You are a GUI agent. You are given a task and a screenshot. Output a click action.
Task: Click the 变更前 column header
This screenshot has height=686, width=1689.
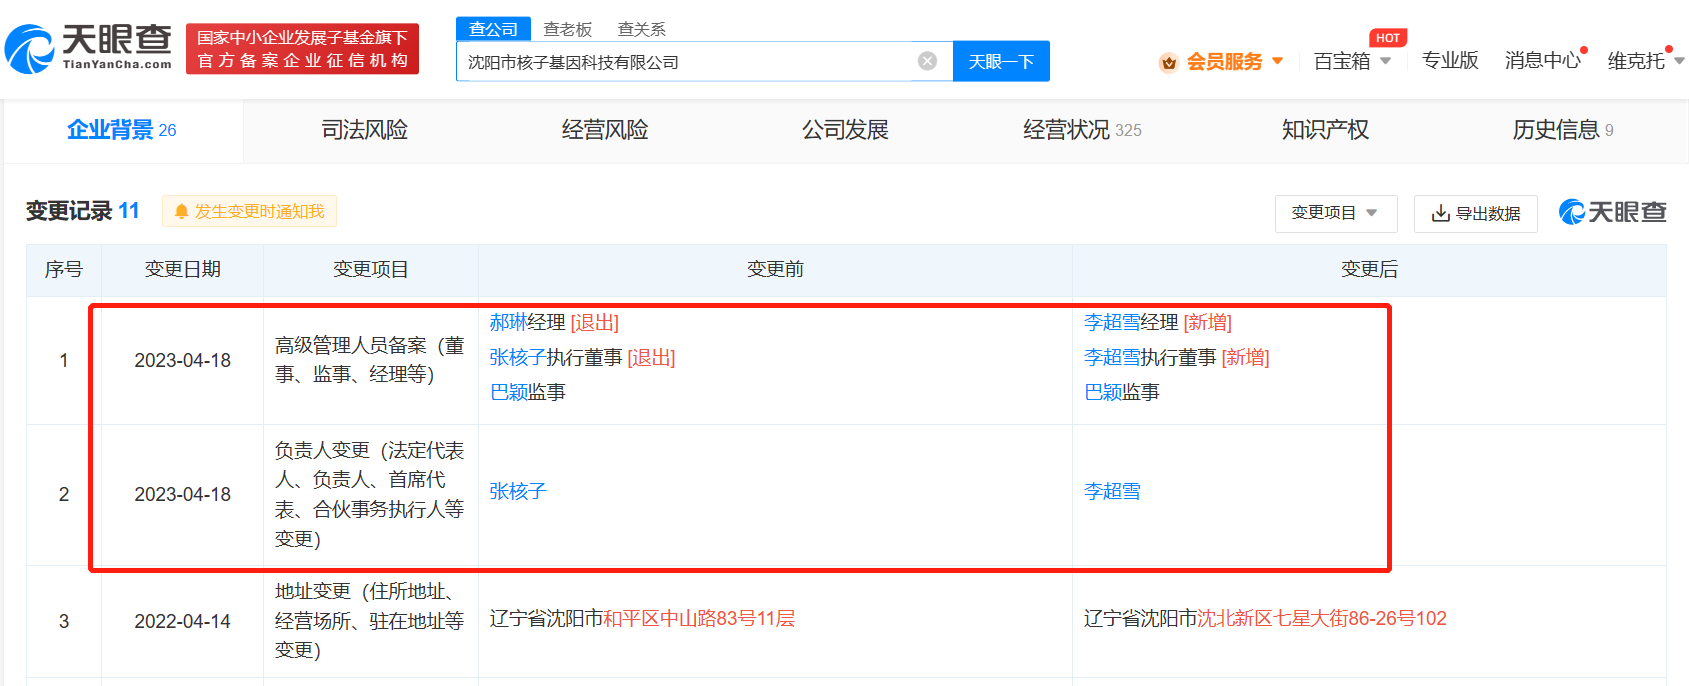[775, 270]
